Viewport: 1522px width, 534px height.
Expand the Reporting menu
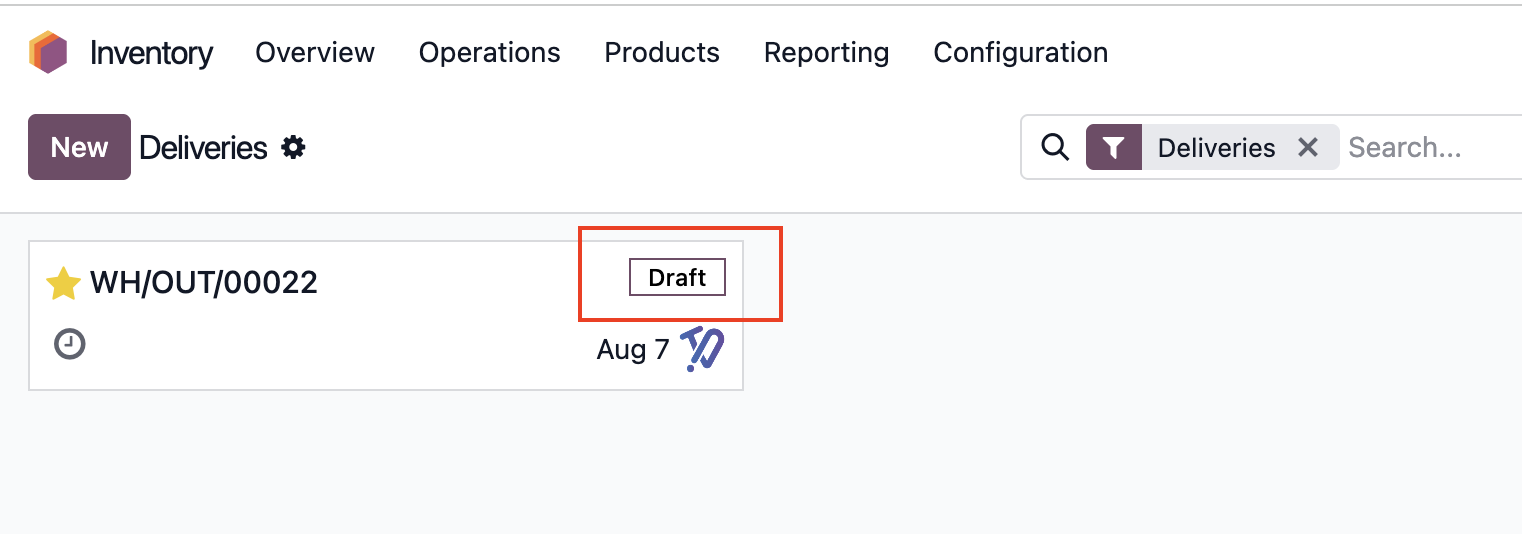point(827,52)
